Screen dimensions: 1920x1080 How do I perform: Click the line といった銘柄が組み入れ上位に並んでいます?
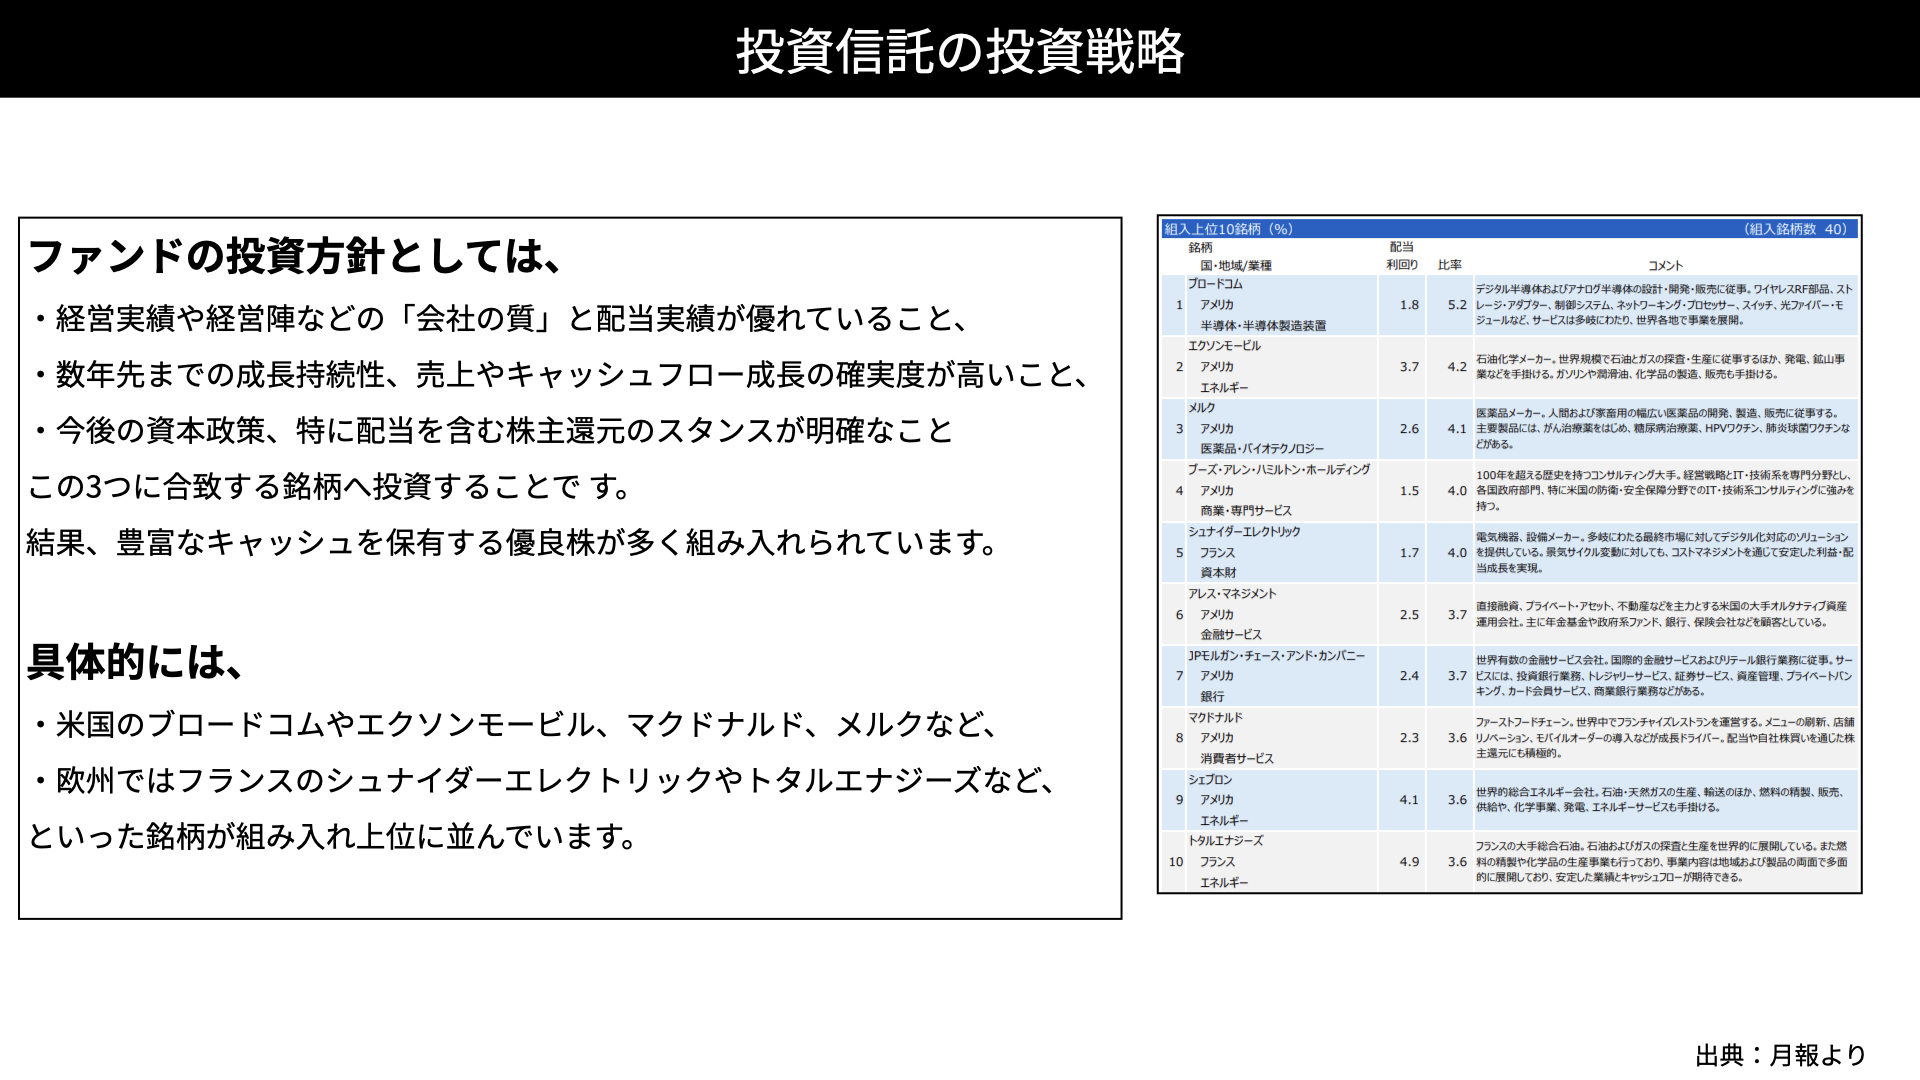point(333,836)
